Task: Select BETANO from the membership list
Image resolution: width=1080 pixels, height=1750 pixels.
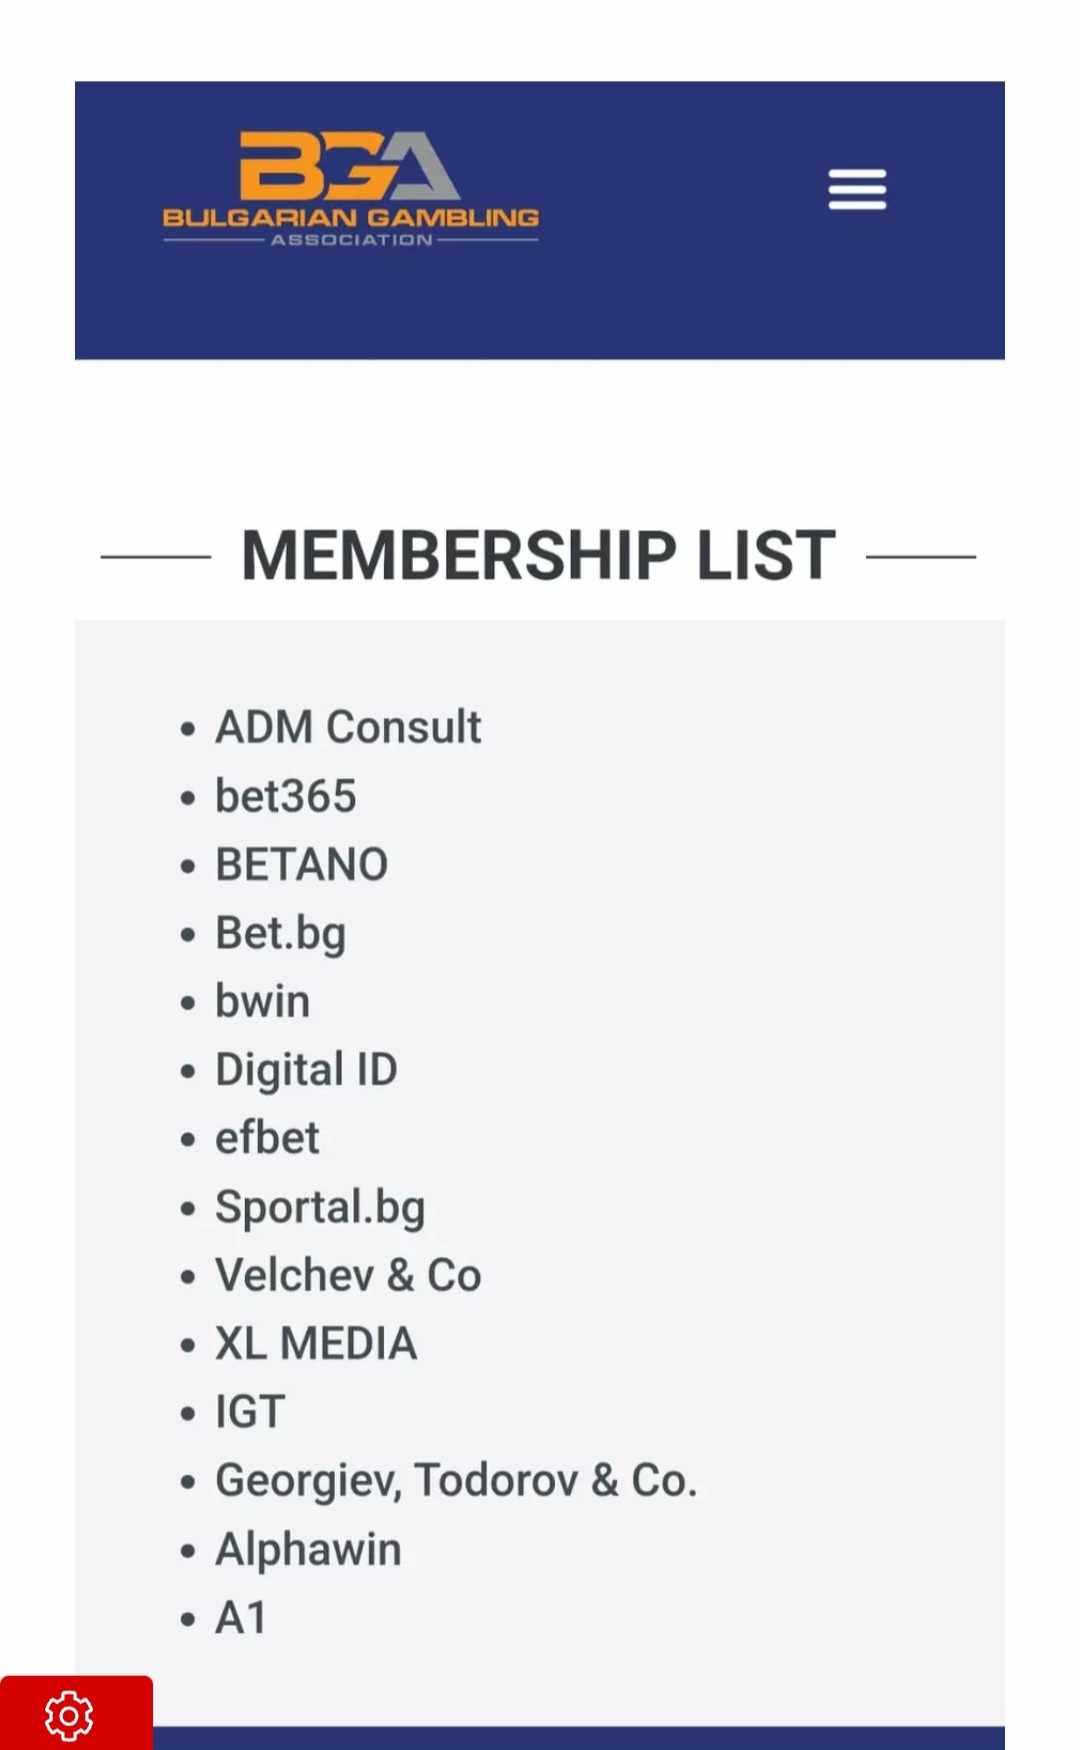Action: [301, 864]
